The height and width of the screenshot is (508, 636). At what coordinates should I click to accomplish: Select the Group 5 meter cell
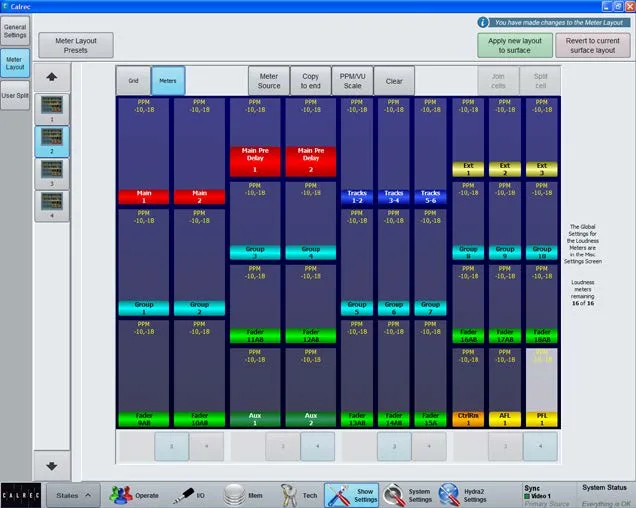pyautogui.click(x=357, y=262)
